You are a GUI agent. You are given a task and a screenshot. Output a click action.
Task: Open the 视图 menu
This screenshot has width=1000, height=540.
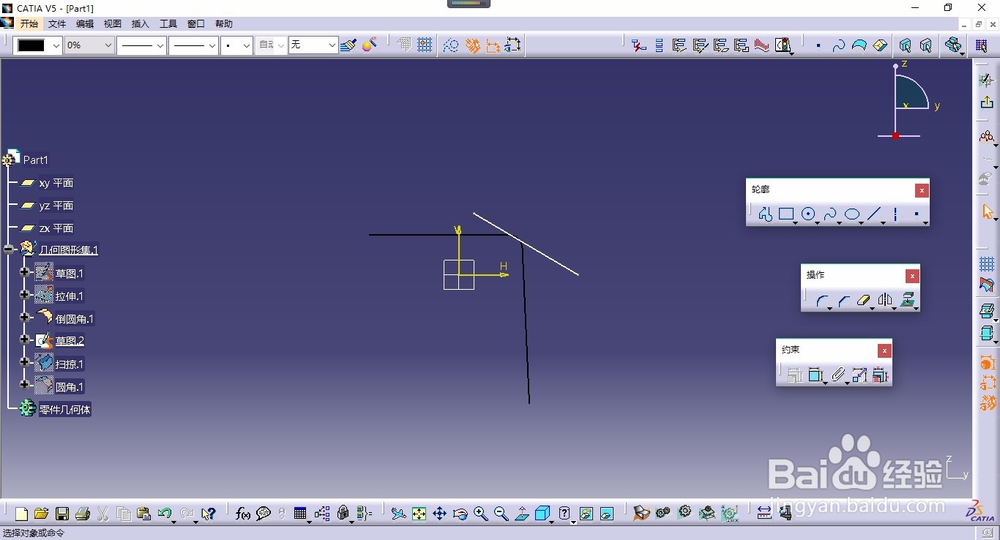point(112,24)
